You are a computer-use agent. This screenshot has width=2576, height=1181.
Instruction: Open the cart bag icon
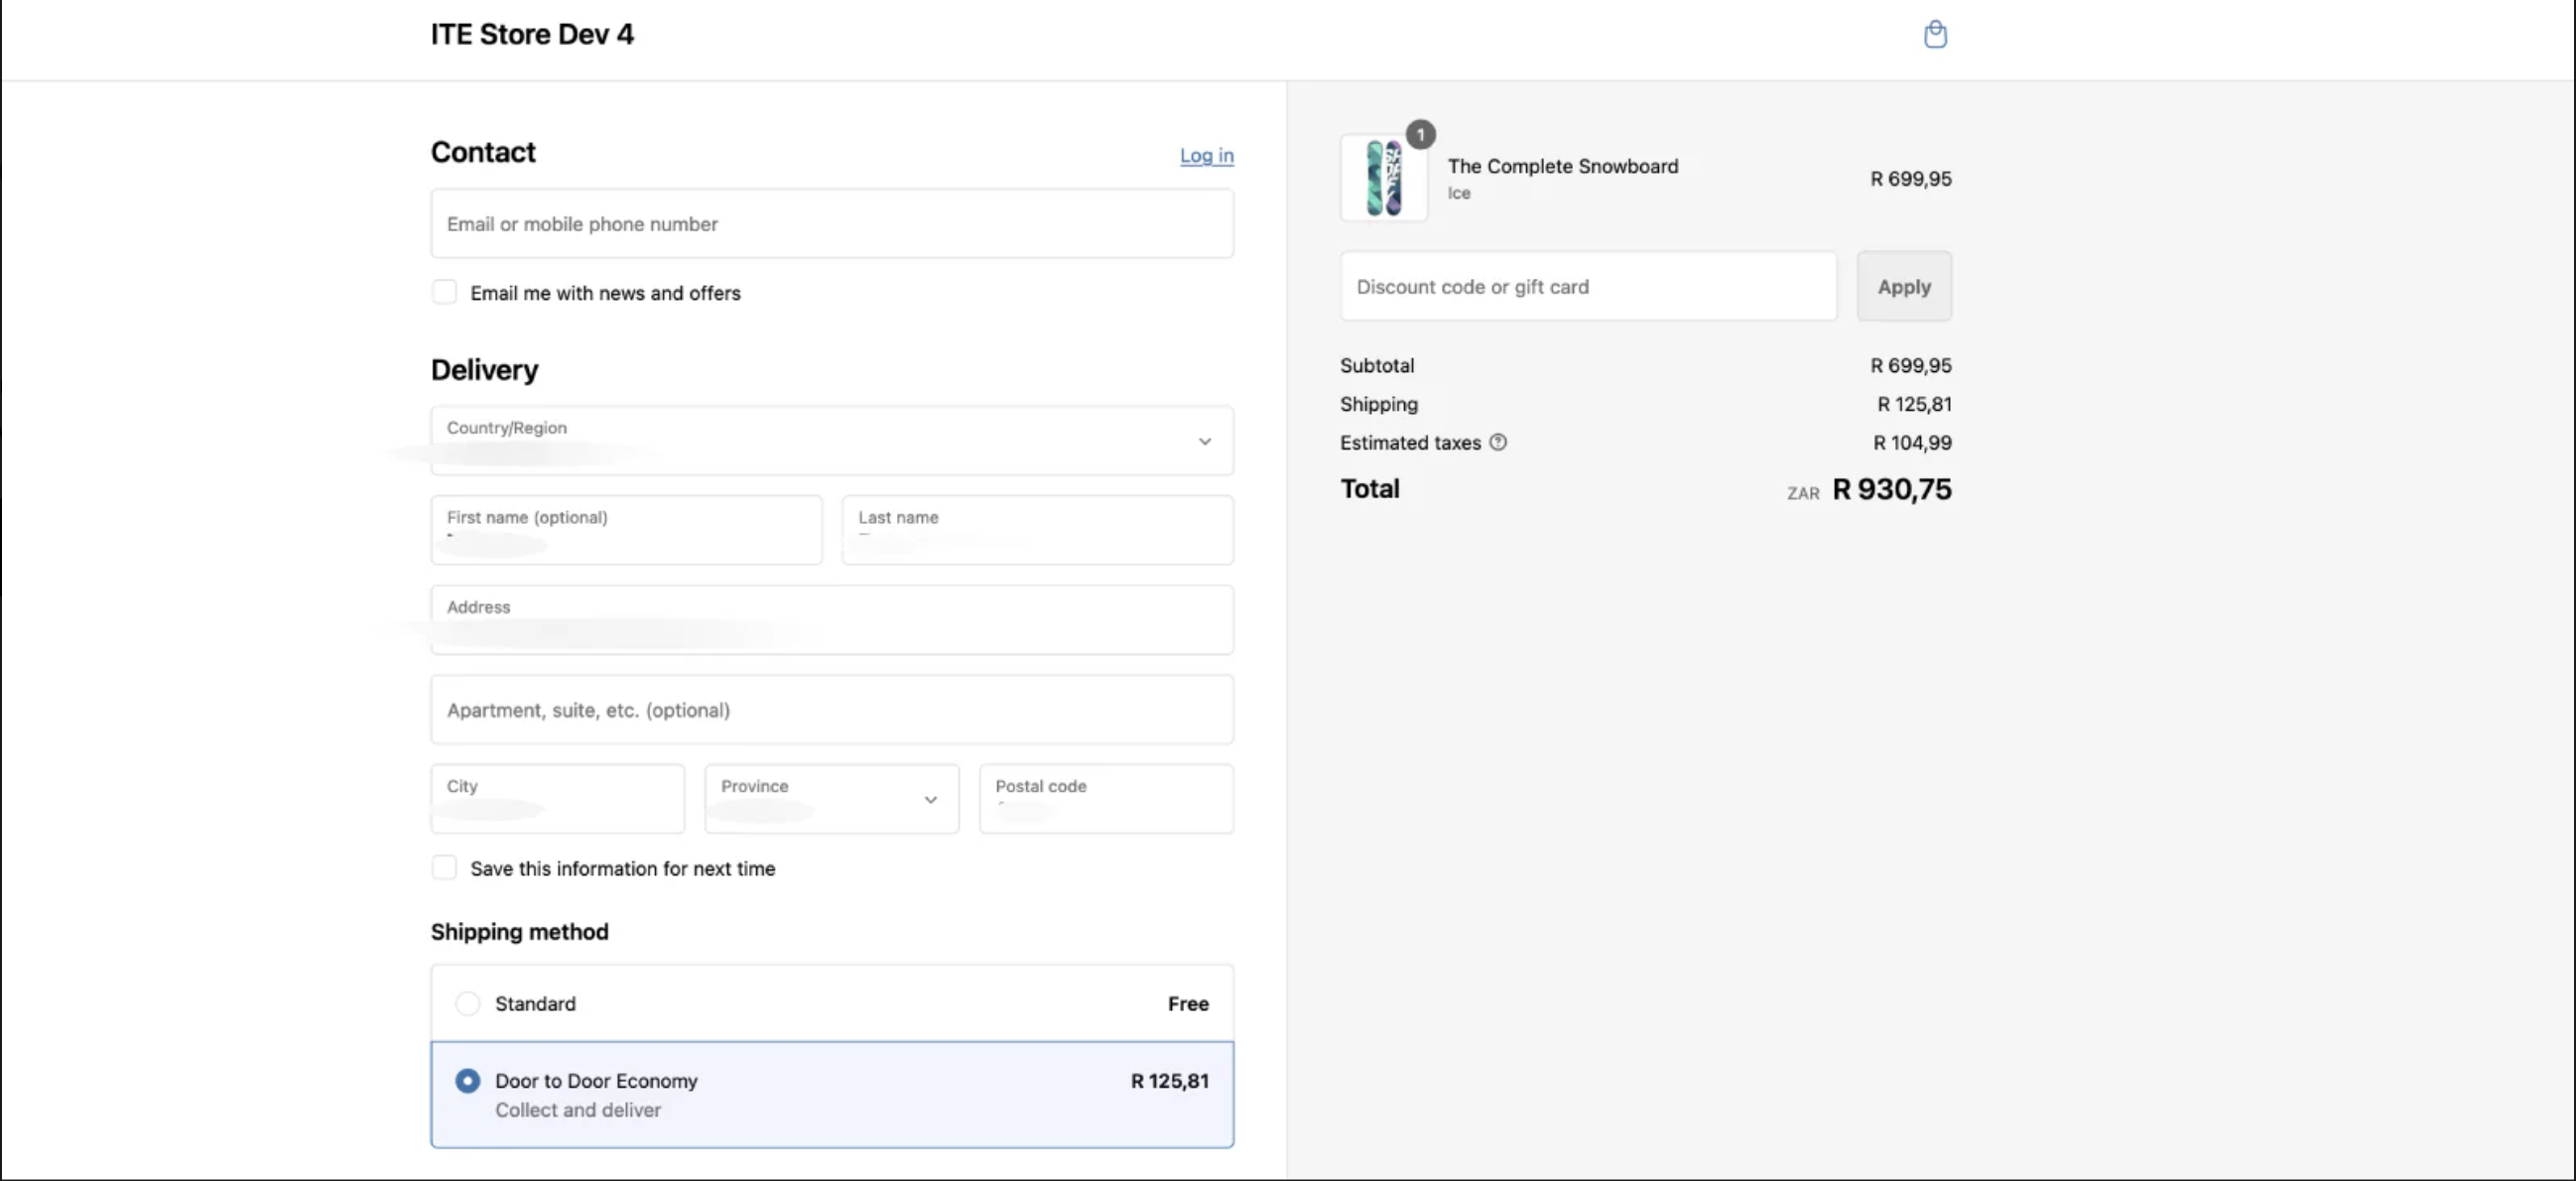[x=1934, y=34]
